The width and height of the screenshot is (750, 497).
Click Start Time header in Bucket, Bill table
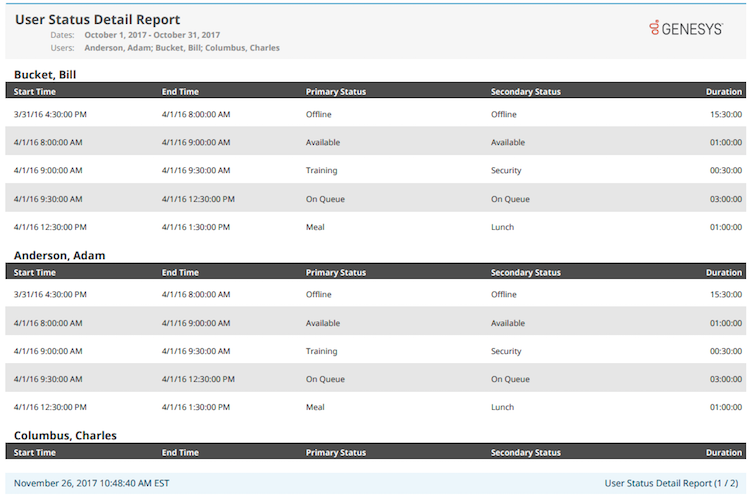point(34,91)
